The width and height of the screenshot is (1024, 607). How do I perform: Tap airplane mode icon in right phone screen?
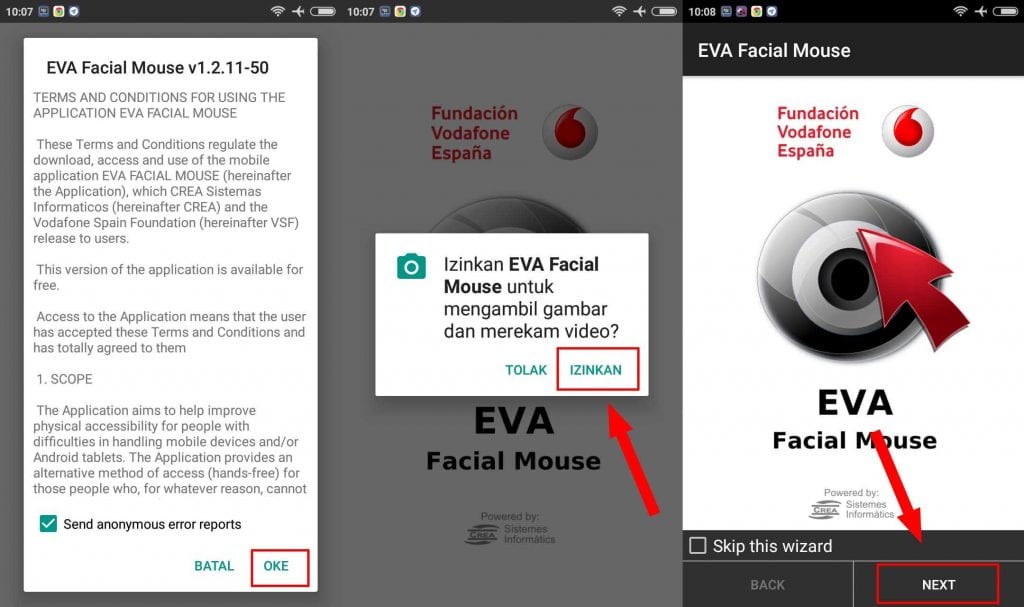coord(981,11)
